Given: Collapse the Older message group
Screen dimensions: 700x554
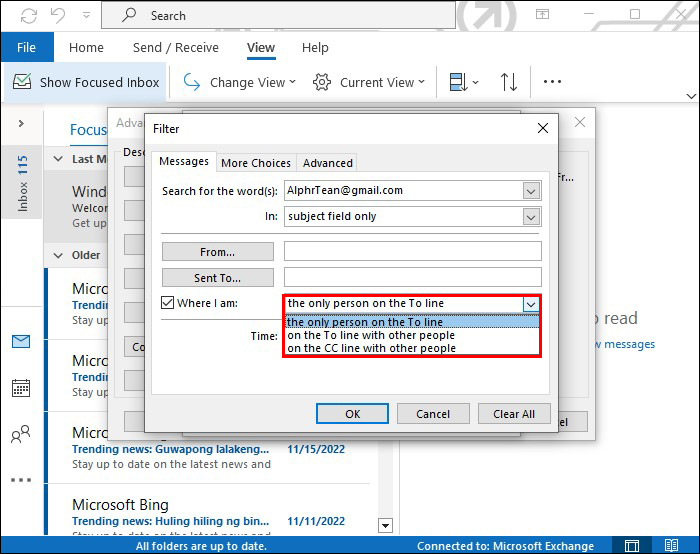Looking at the screenshot, I should pos(58,255).
